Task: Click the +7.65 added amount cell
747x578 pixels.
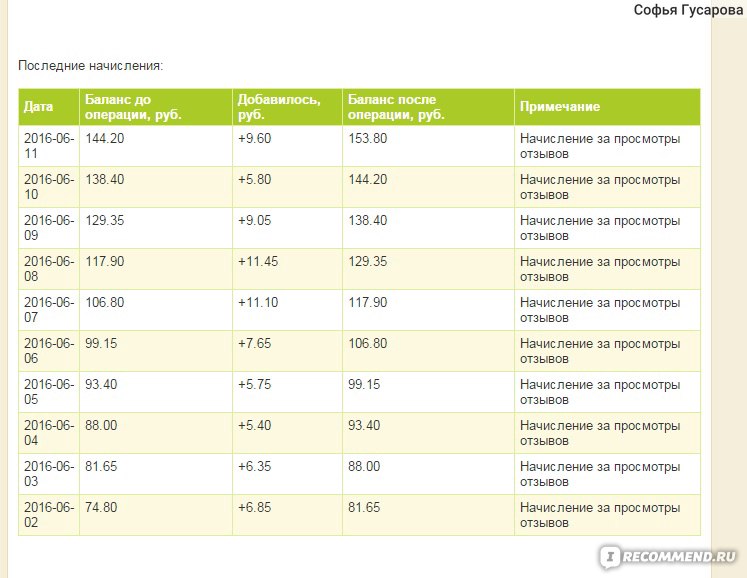Action: point(287,351)
